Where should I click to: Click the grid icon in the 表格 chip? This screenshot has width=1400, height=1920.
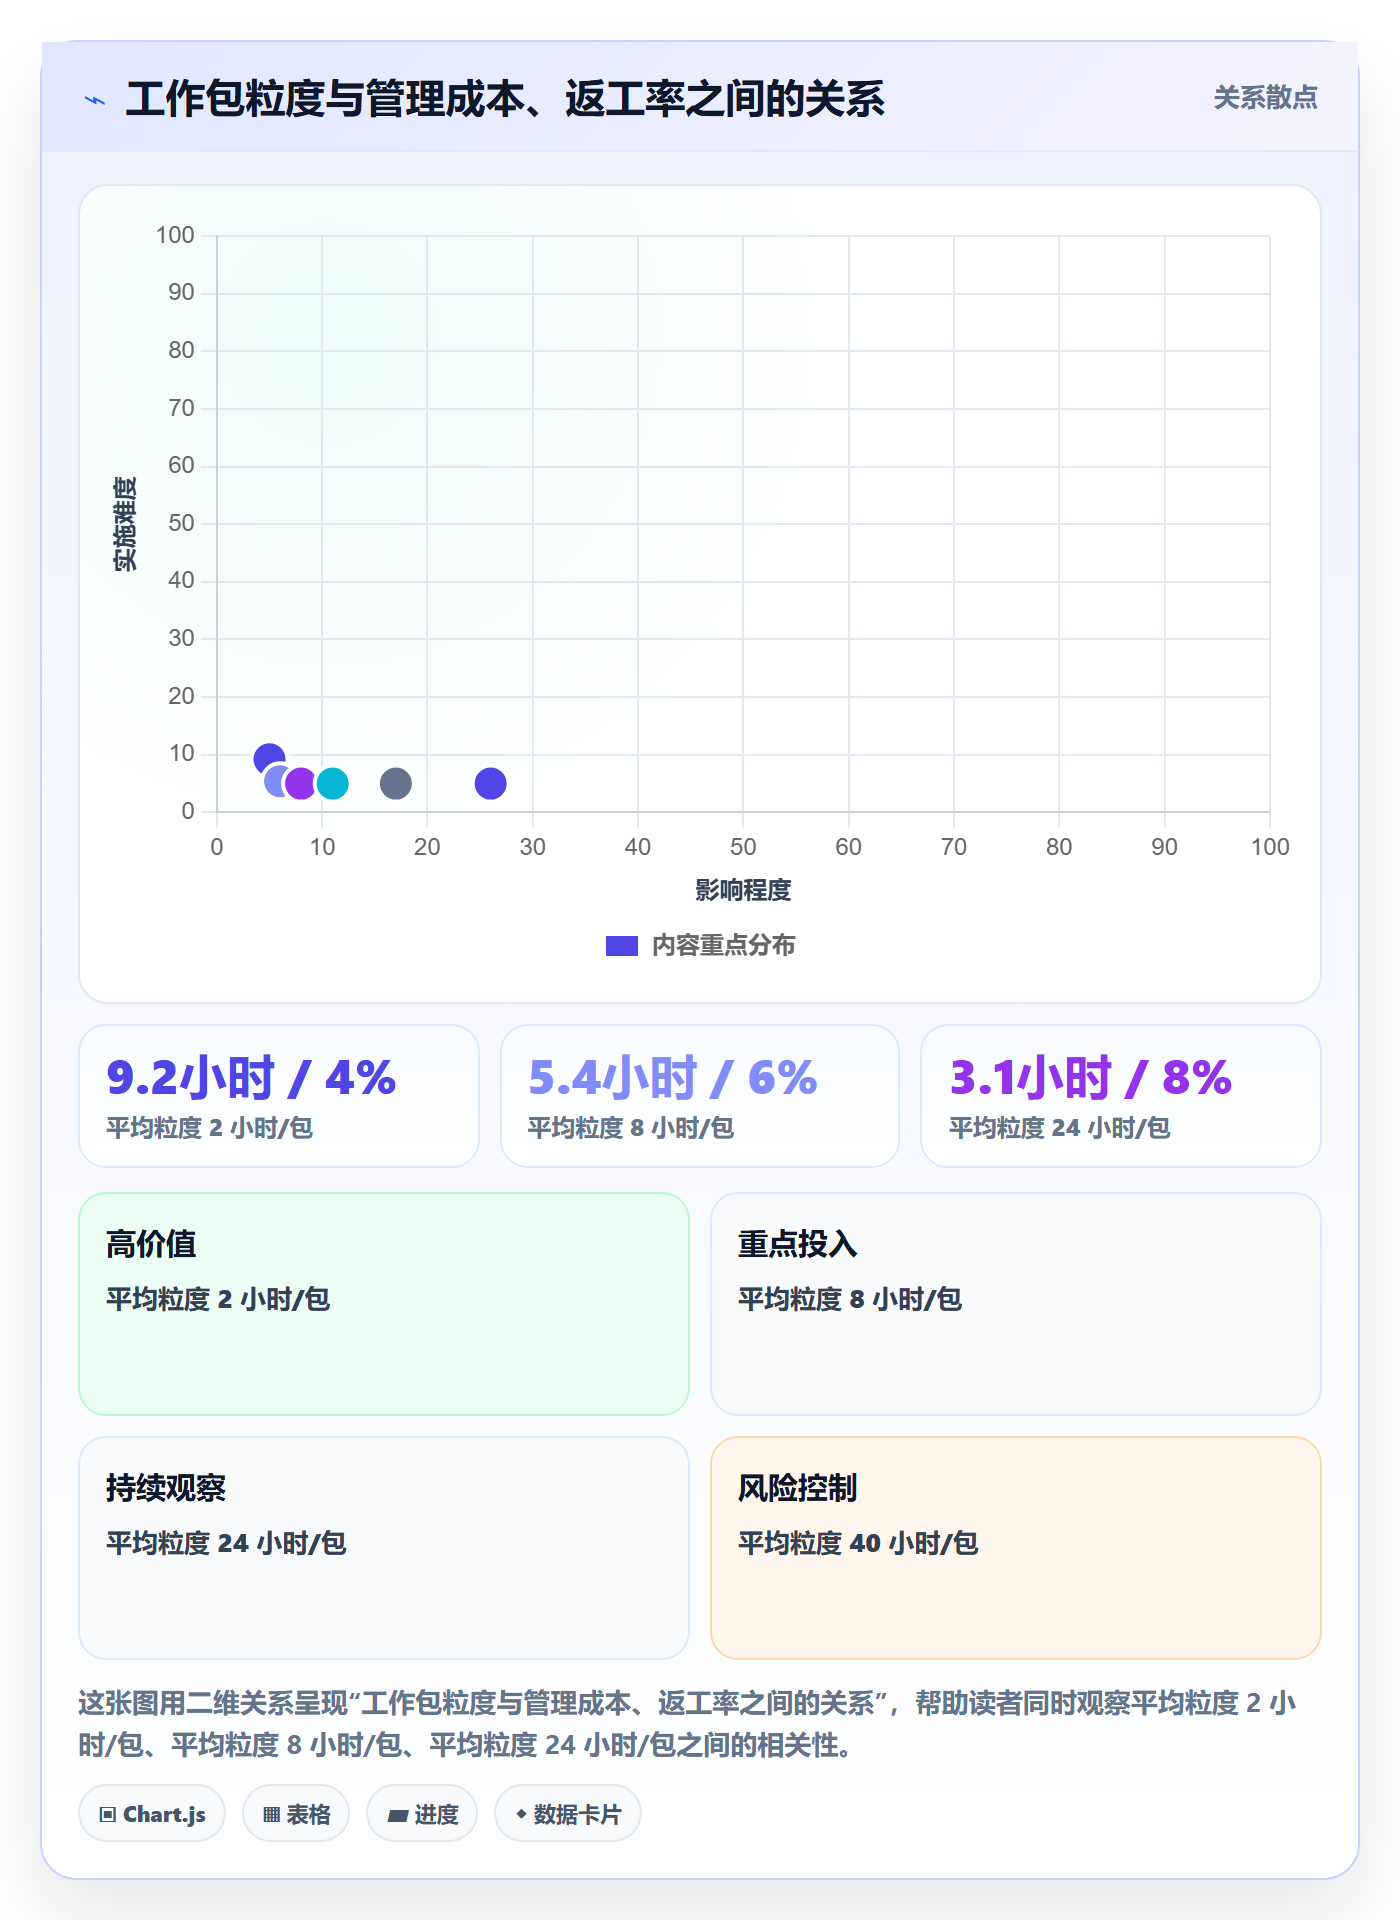(x=271, y=1815)
